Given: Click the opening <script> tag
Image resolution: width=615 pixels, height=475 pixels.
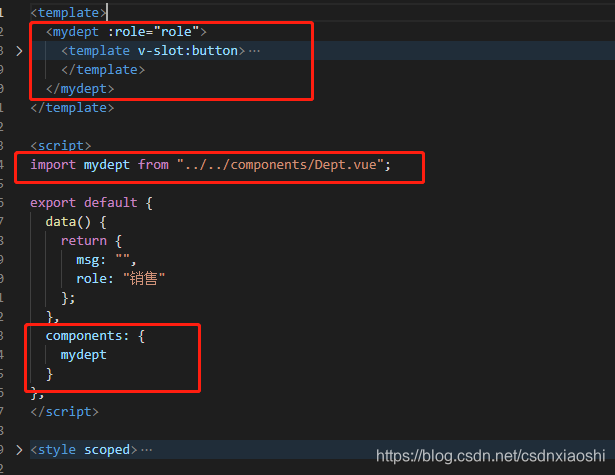Looking at the screenshot, I should 61,146.
